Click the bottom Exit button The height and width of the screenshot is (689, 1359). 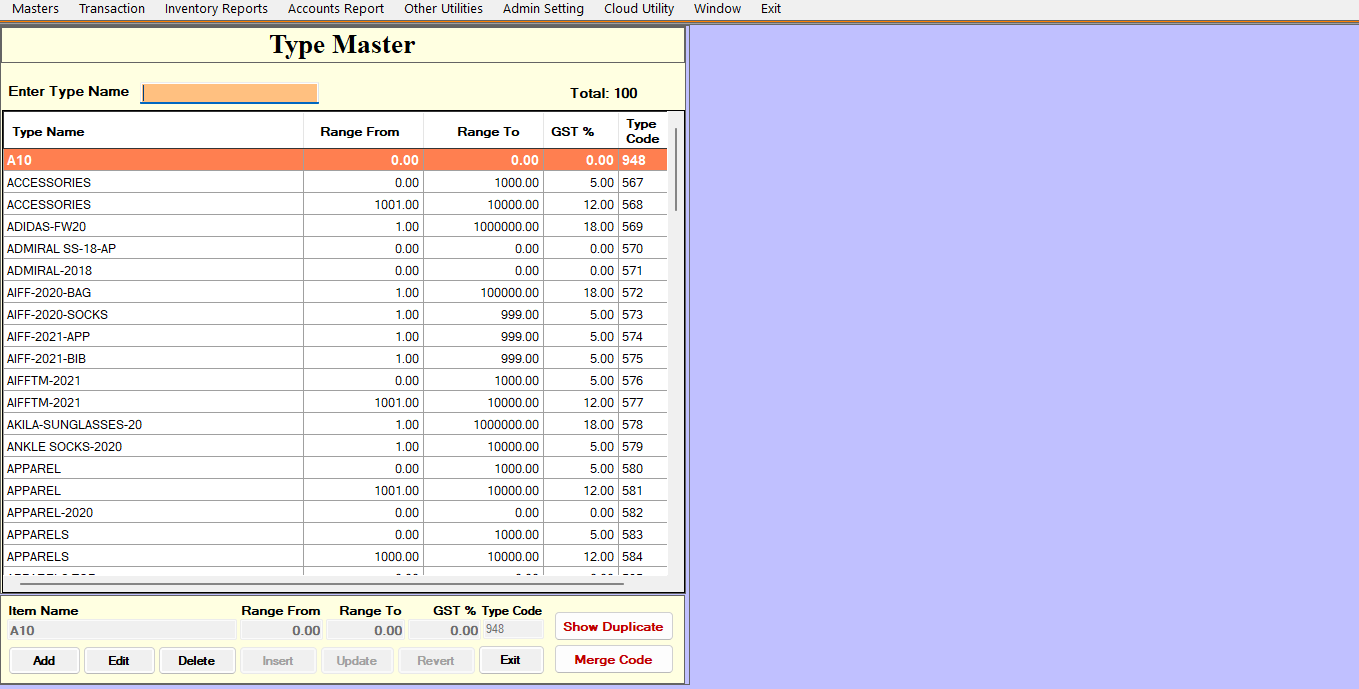[510, 660]
